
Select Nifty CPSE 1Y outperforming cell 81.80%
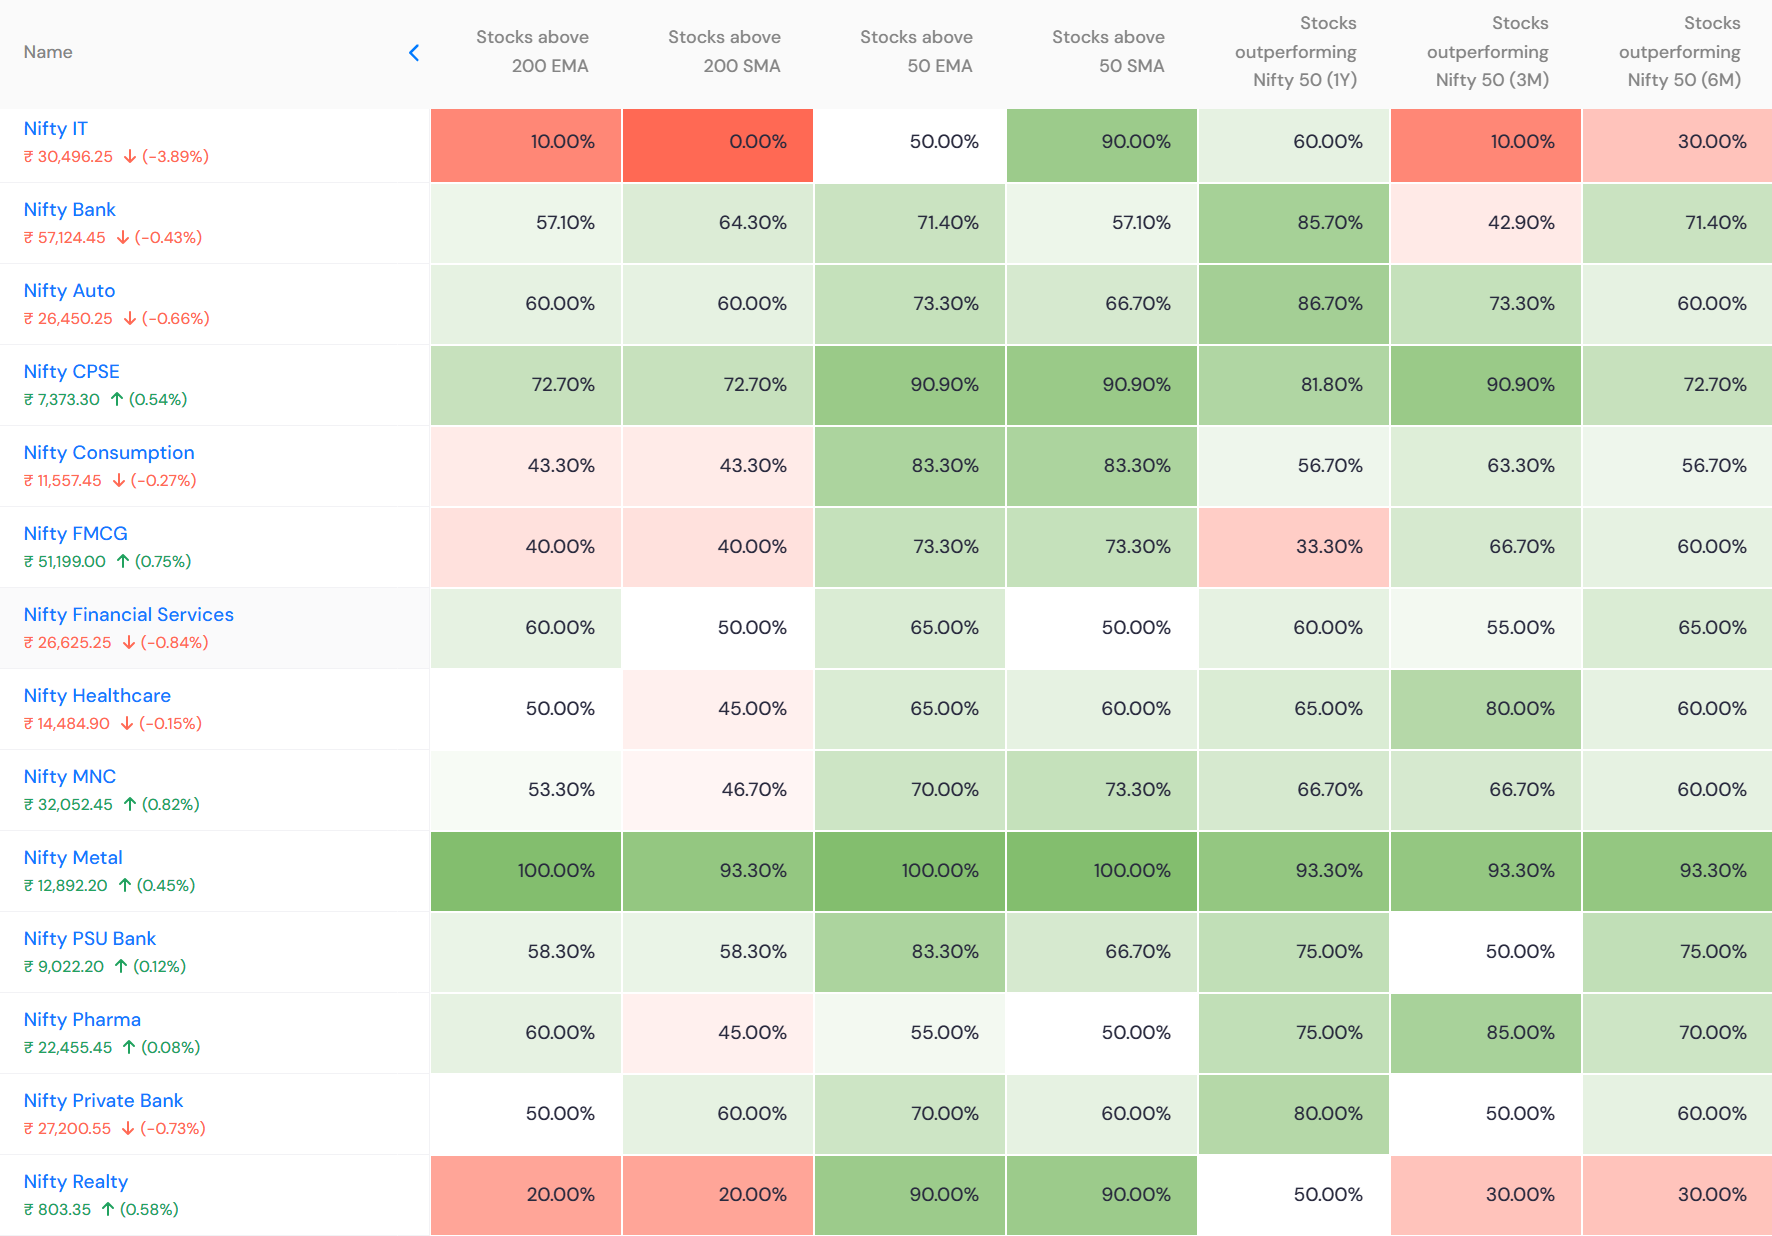1294,386
